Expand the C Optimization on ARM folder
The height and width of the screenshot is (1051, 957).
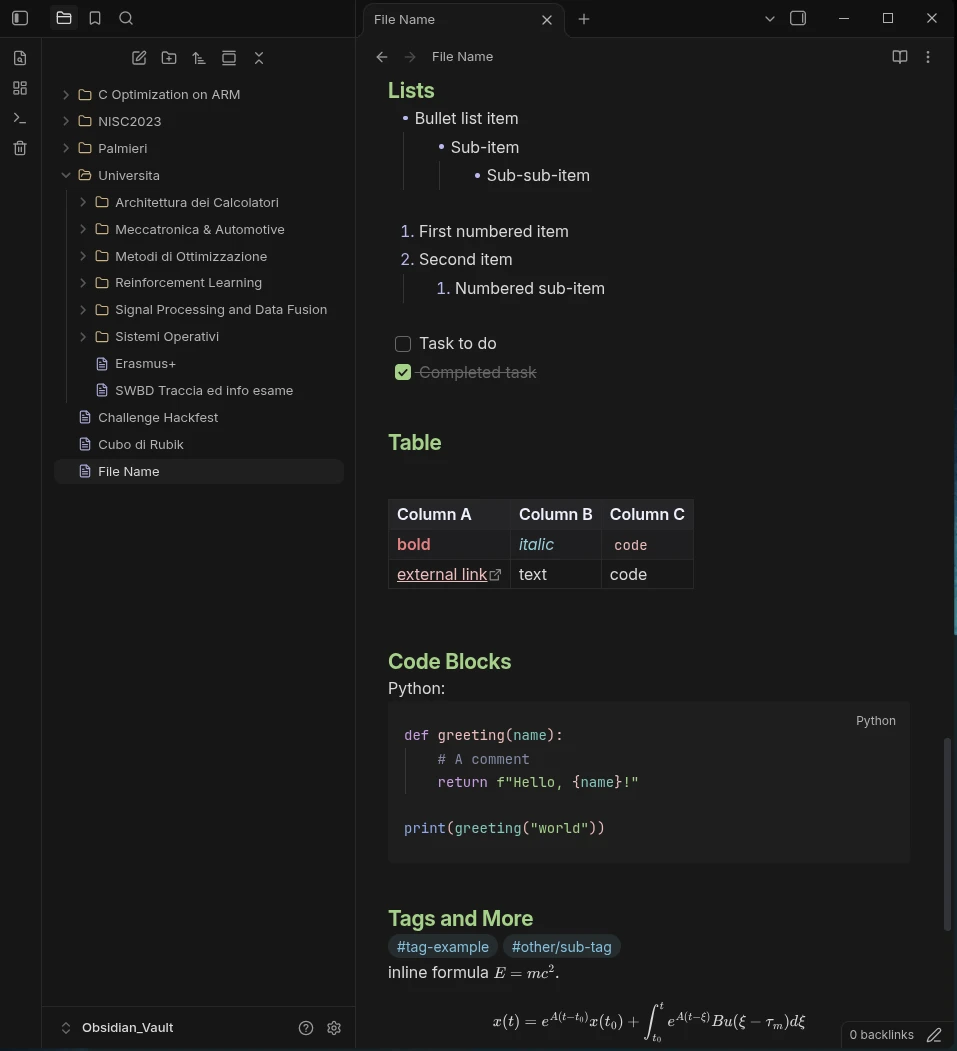pos(66,95)
